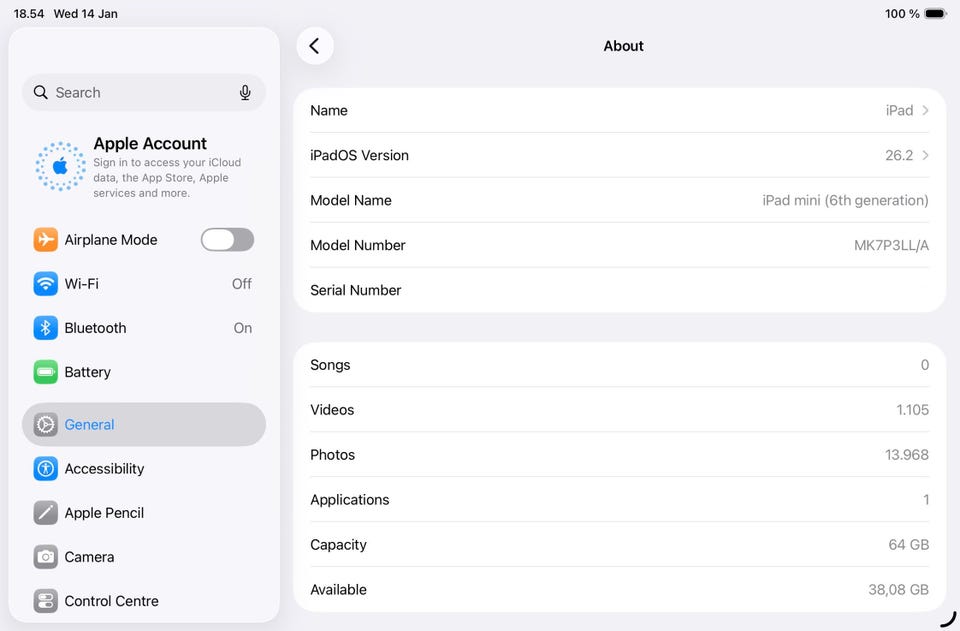Tap the Model Number value MK7P3LL/A
The width and height of the screenshot is (960, 631).
(x=891, y=246)
